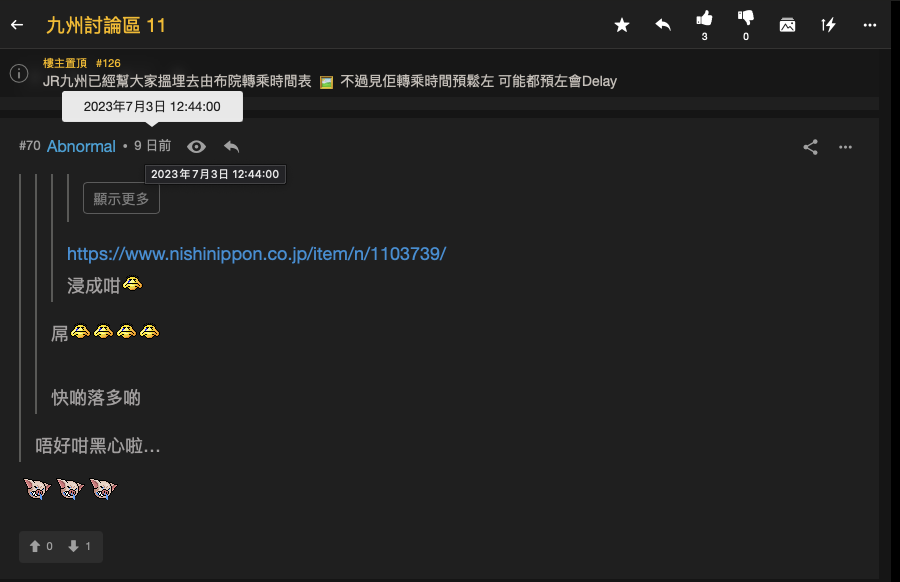900x582 pixels.
Task: Downvote post #70
Action: (x=79, y=546)
